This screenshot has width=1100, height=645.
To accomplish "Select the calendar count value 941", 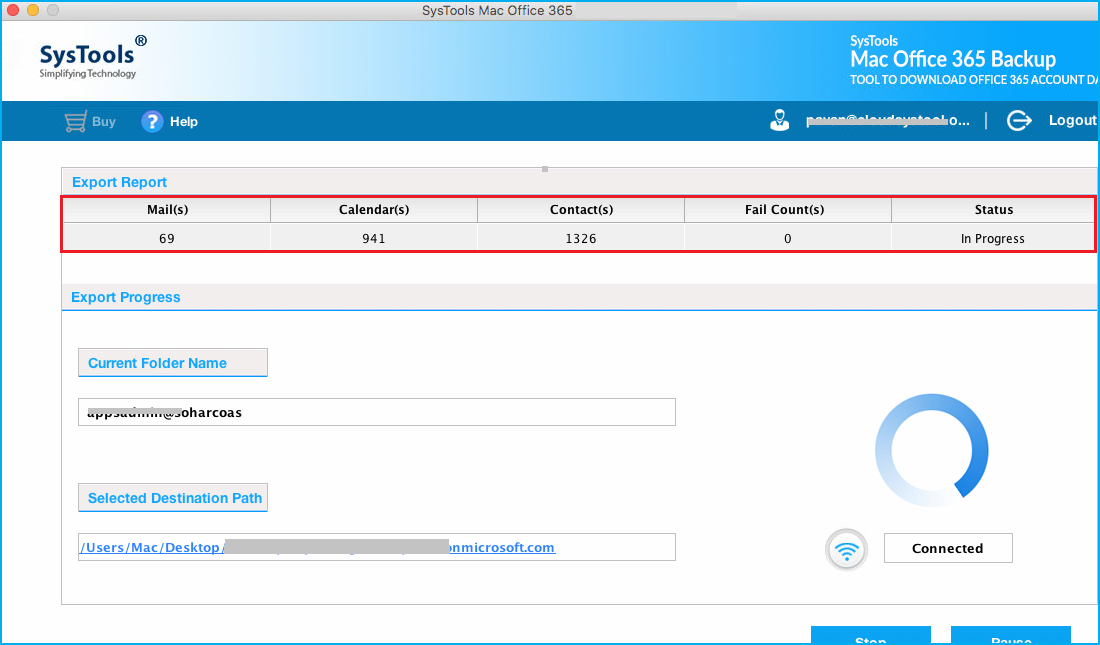I will (x=374, y=239).
